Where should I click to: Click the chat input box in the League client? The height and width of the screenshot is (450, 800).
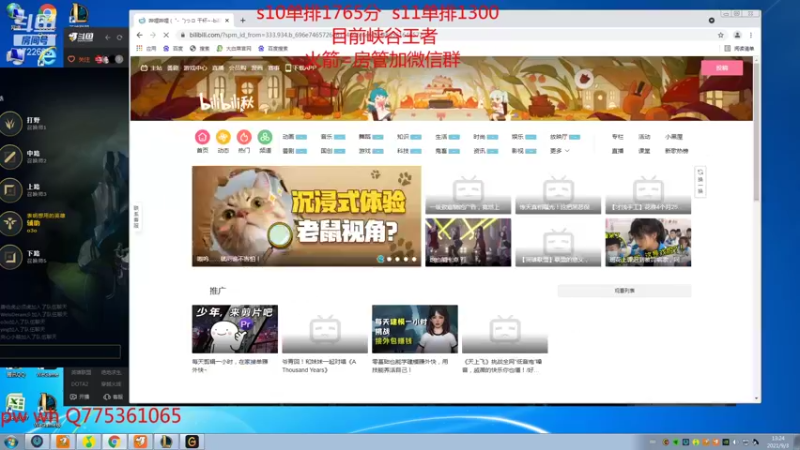coord(60,352)
